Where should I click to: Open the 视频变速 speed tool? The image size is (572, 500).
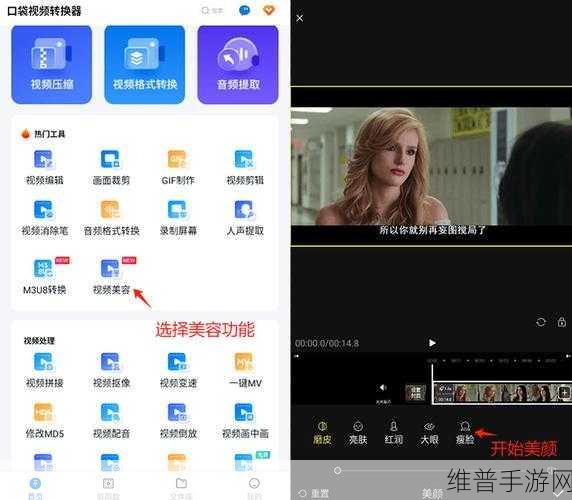click(x=178, y=370)
